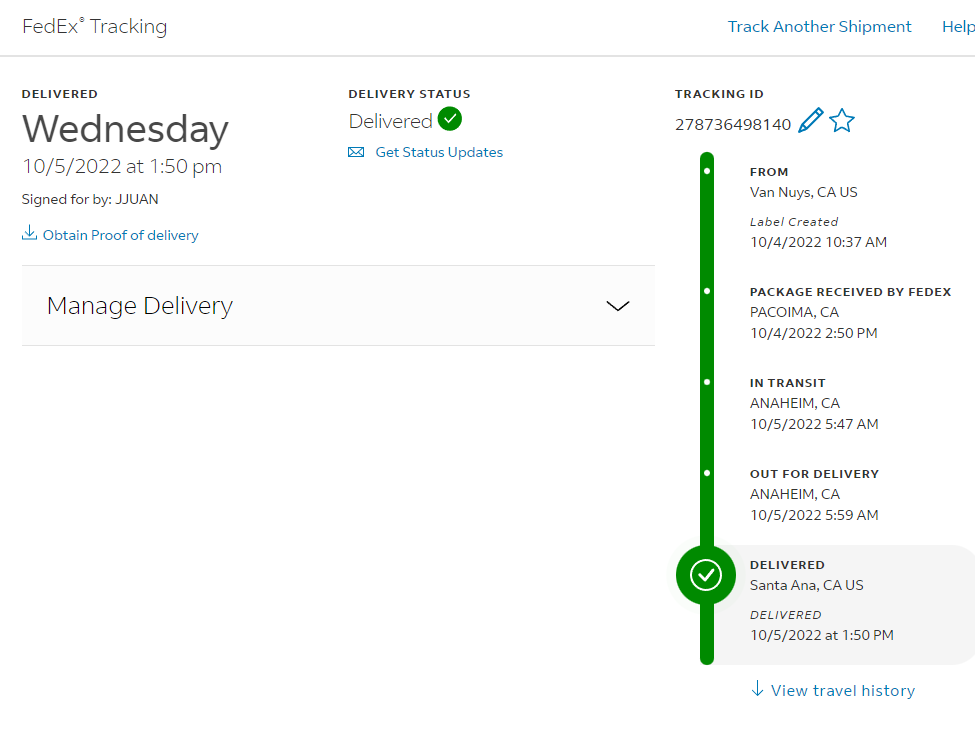
Task: Open Track Another Shipment link
Action: 820,26
